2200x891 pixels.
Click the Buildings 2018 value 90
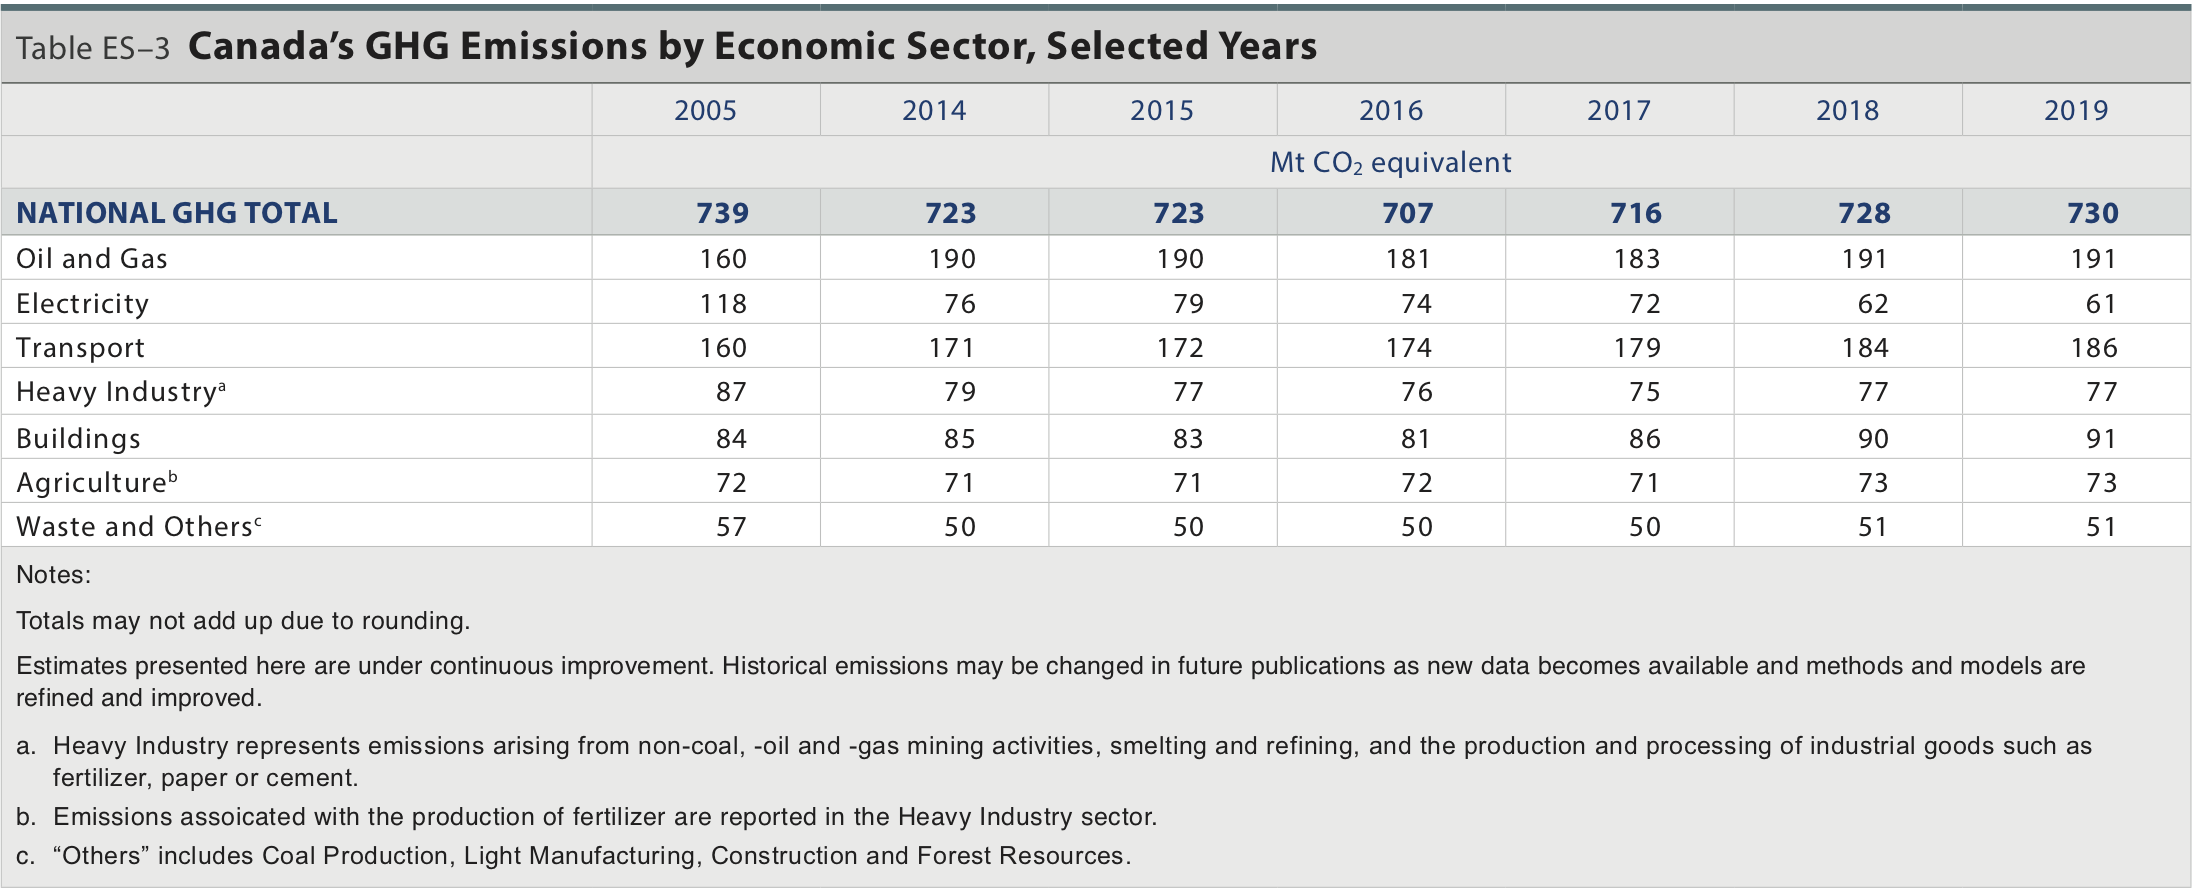(1873, 438)
